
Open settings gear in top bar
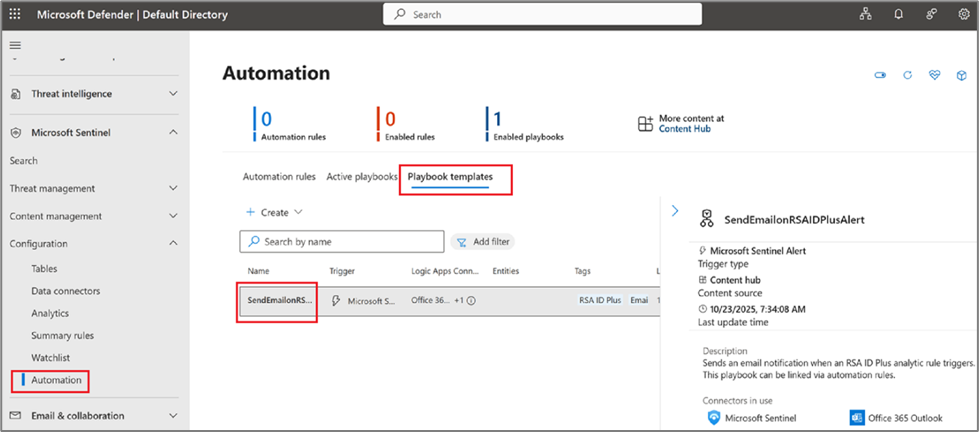[x=964, y=15]
